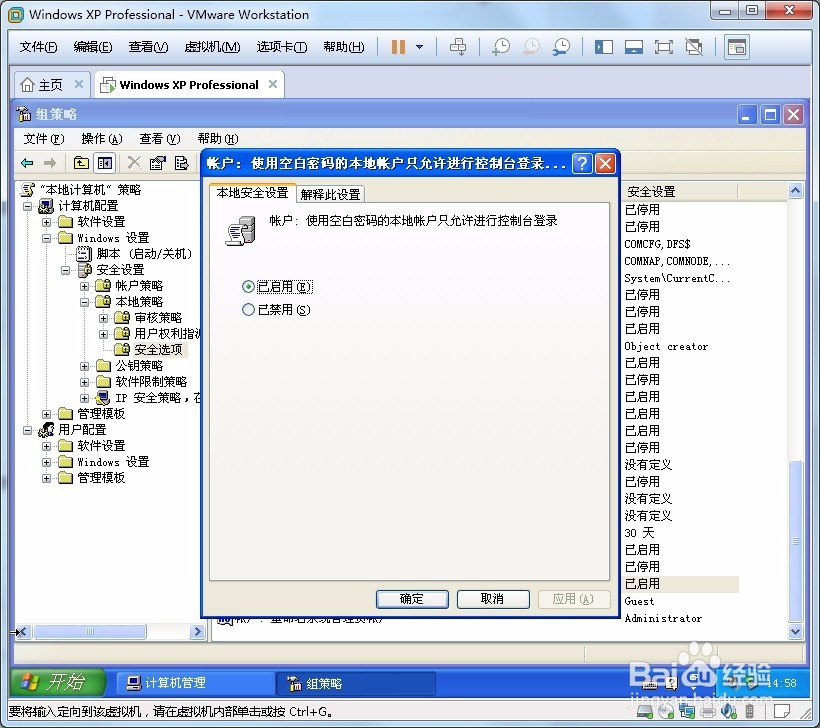
Task: Switch to the 解释此设置 tab
Action: (331, 193)
